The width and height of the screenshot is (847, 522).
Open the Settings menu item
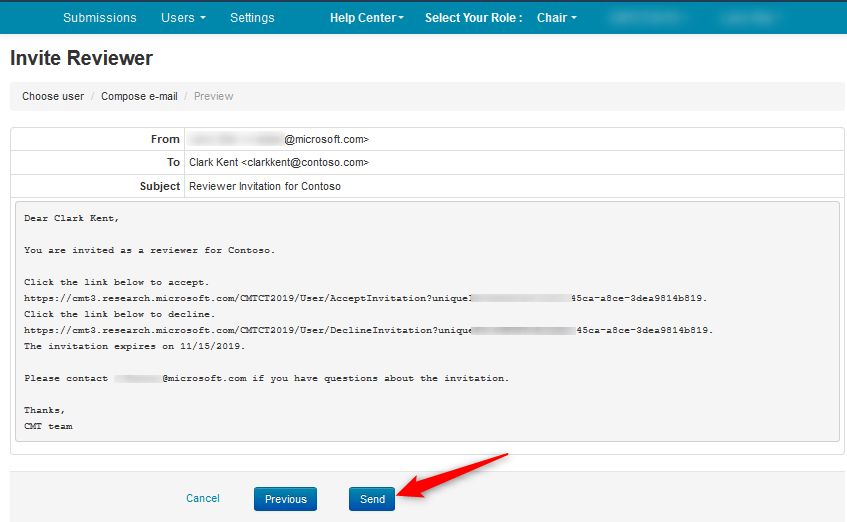[x=252, y=18]
